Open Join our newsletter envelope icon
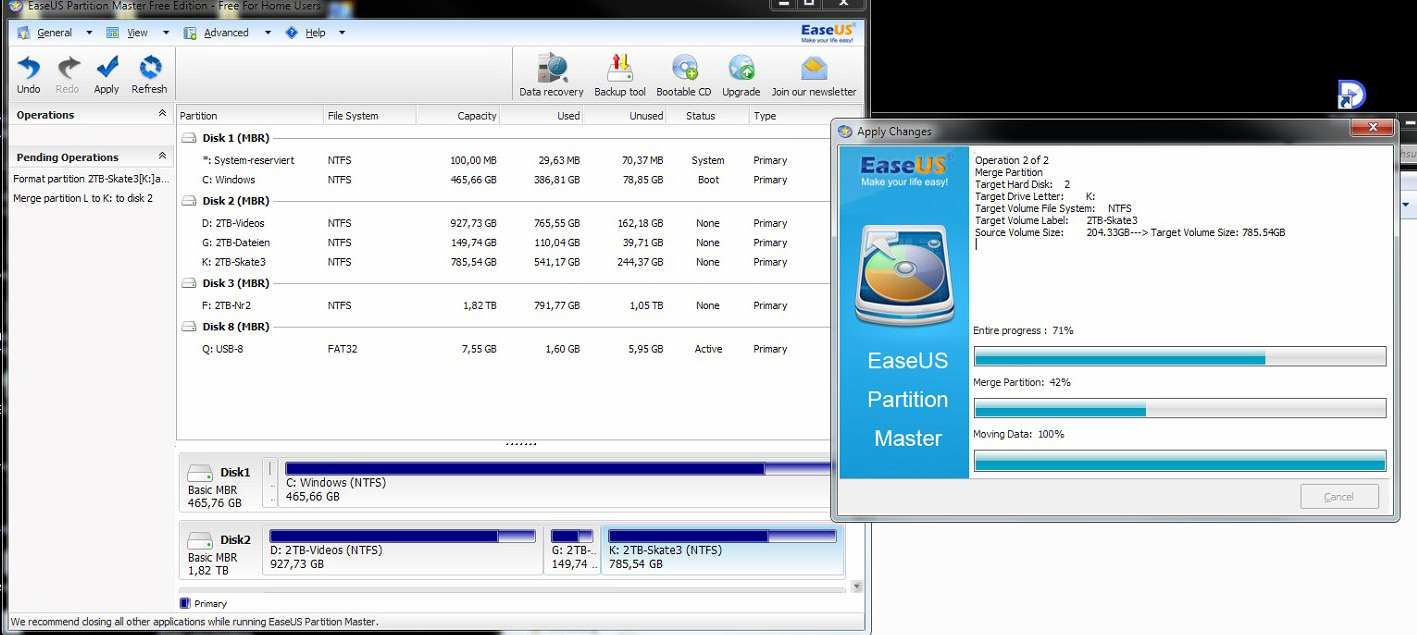This screenshot has width=1417, height=635. tap(814, 68)
